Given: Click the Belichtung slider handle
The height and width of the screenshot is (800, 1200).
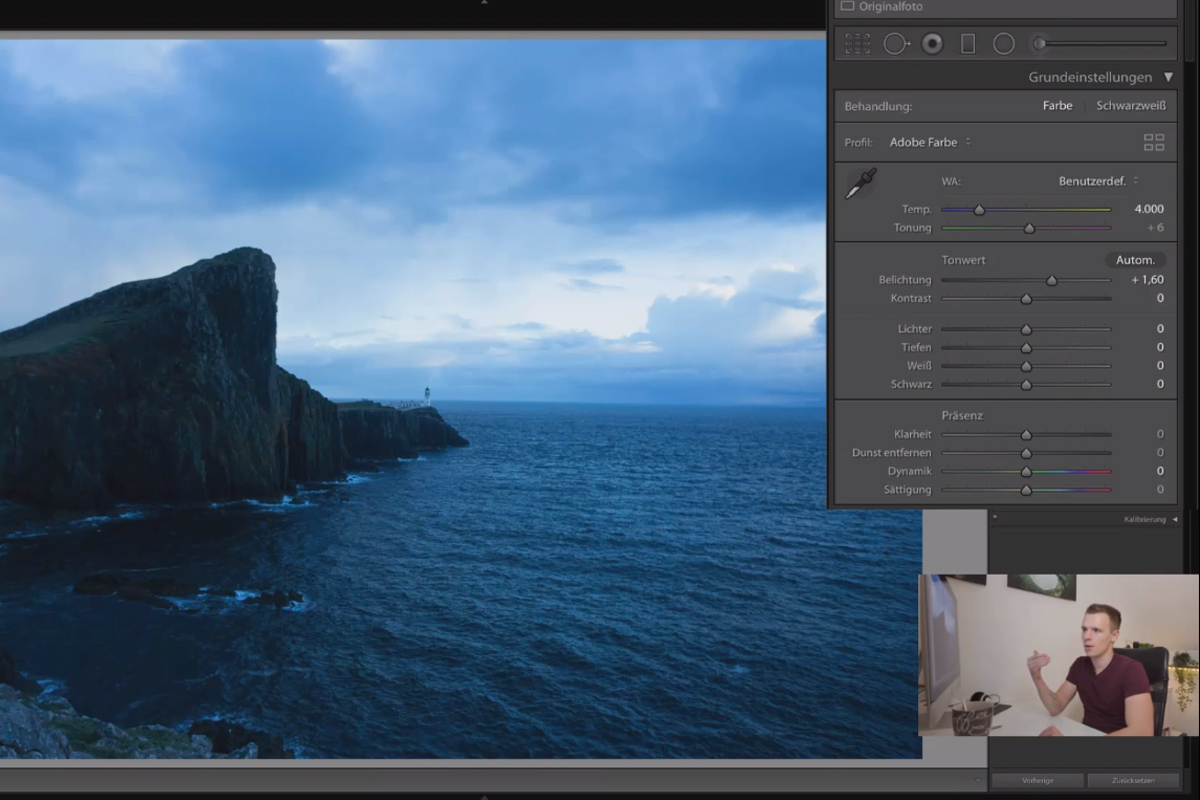Looking at the screenshot, I should pos(1051,280).
